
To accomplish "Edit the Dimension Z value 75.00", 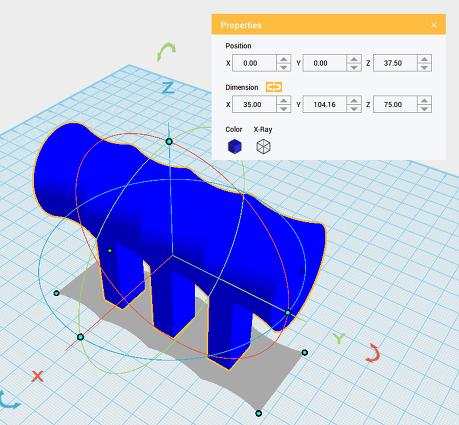I will click(395, 104).
